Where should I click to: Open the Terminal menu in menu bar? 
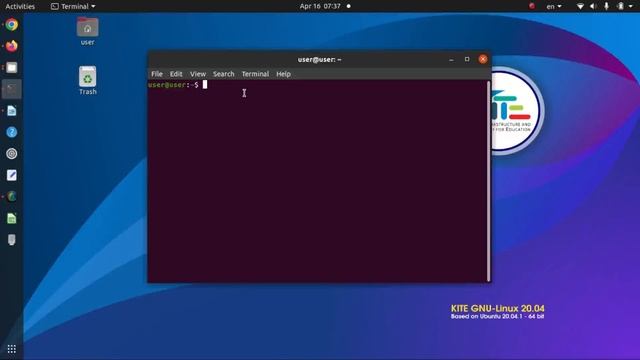click(x=255, y=74)
